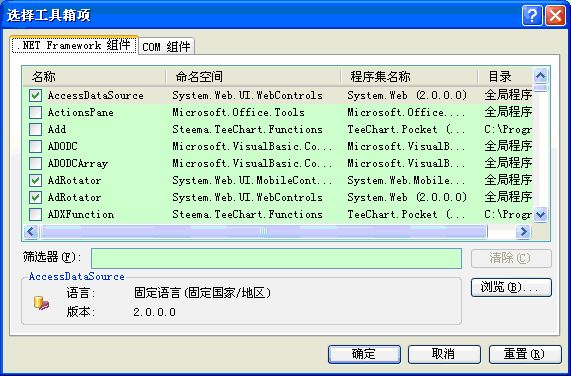Click the 取消 button
571x376 pixels.
(x=444, y=354)
